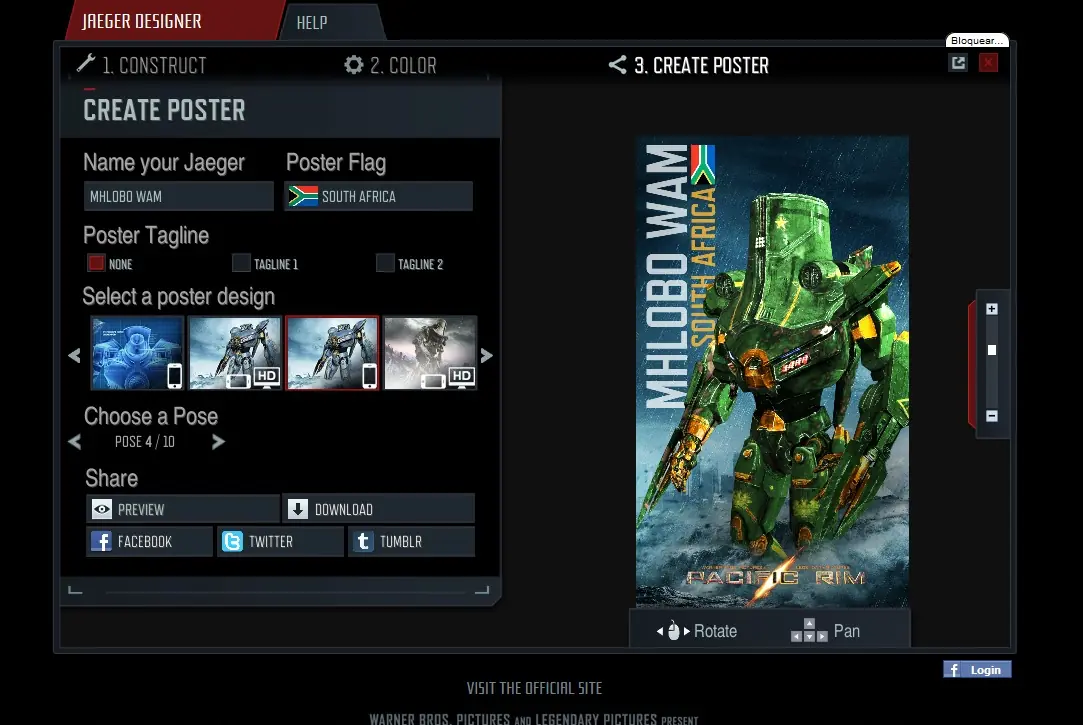This screenshot has width=1083, height=725.
Task: Go to step 2. Color
Action: tap(390, 66)
